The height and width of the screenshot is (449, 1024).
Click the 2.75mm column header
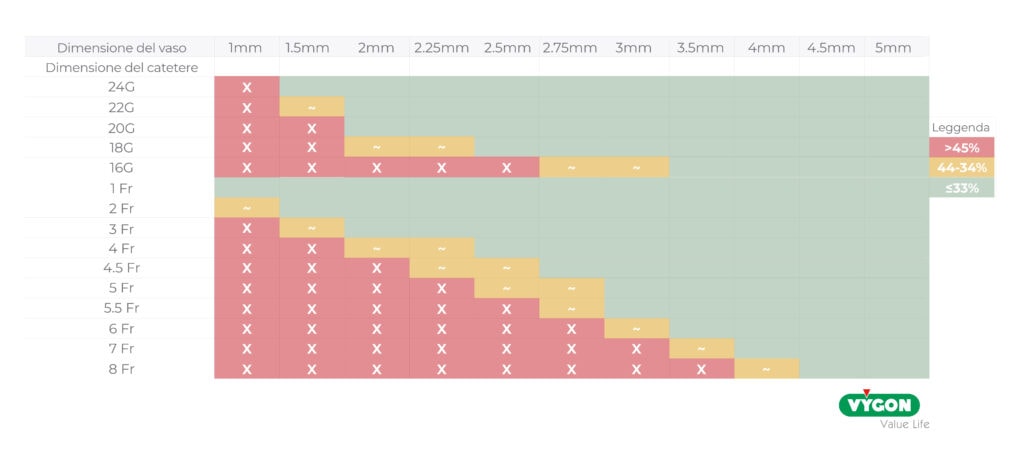(569, 48)
